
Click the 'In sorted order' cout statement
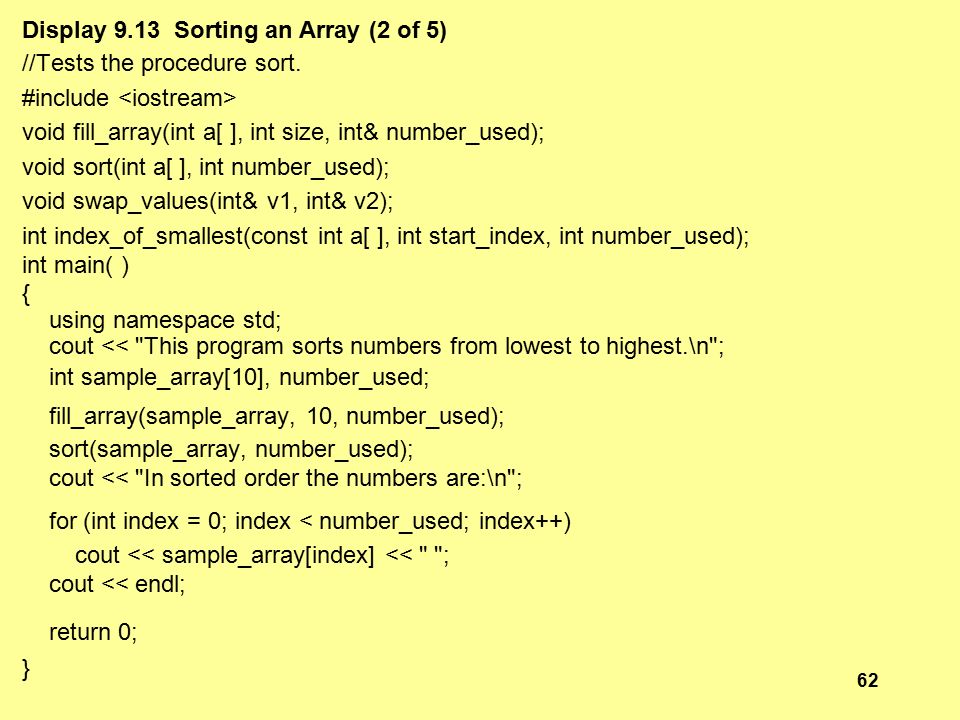coord(286,478)
